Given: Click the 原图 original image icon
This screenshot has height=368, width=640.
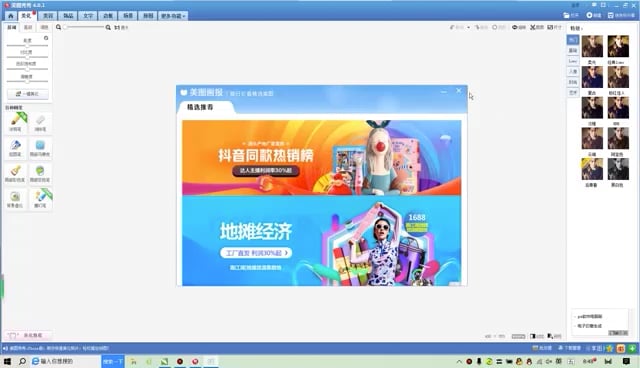Looking at the screenshot, I should point(499,27).
